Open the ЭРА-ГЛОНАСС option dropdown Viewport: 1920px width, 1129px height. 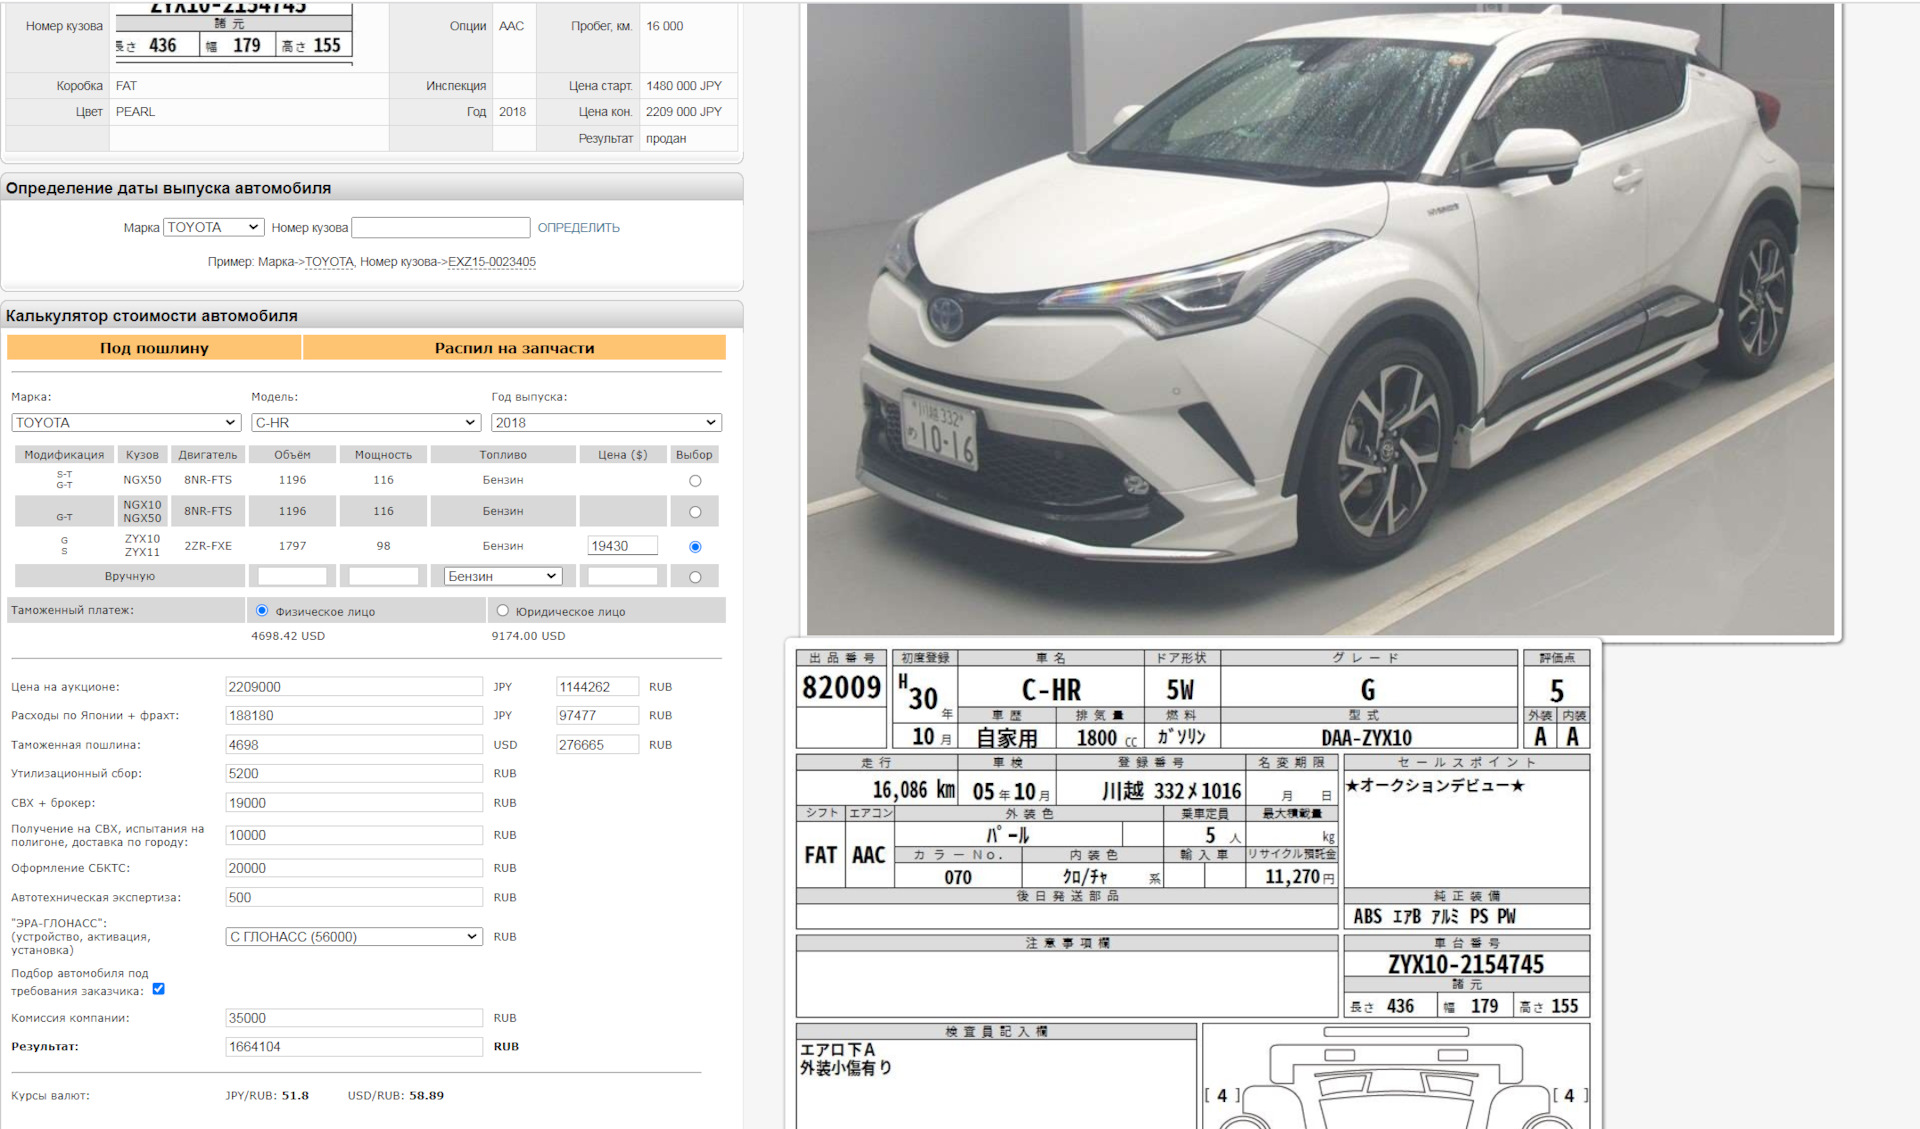[354, 937]
